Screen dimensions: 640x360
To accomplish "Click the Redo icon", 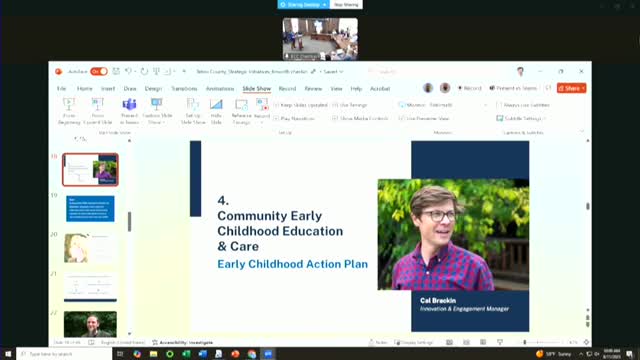I will click(x=144, y=71).
